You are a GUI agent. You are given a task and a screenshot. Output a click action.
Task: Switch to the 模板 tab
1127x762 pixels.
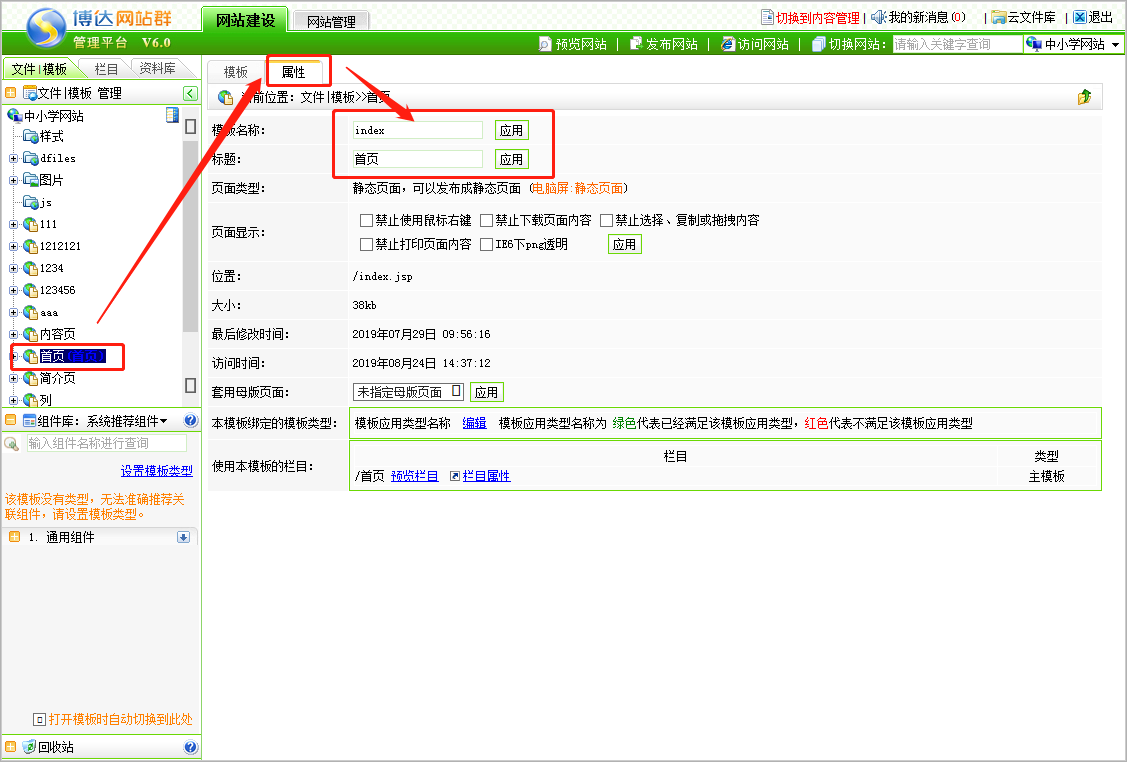coord(236,72)
